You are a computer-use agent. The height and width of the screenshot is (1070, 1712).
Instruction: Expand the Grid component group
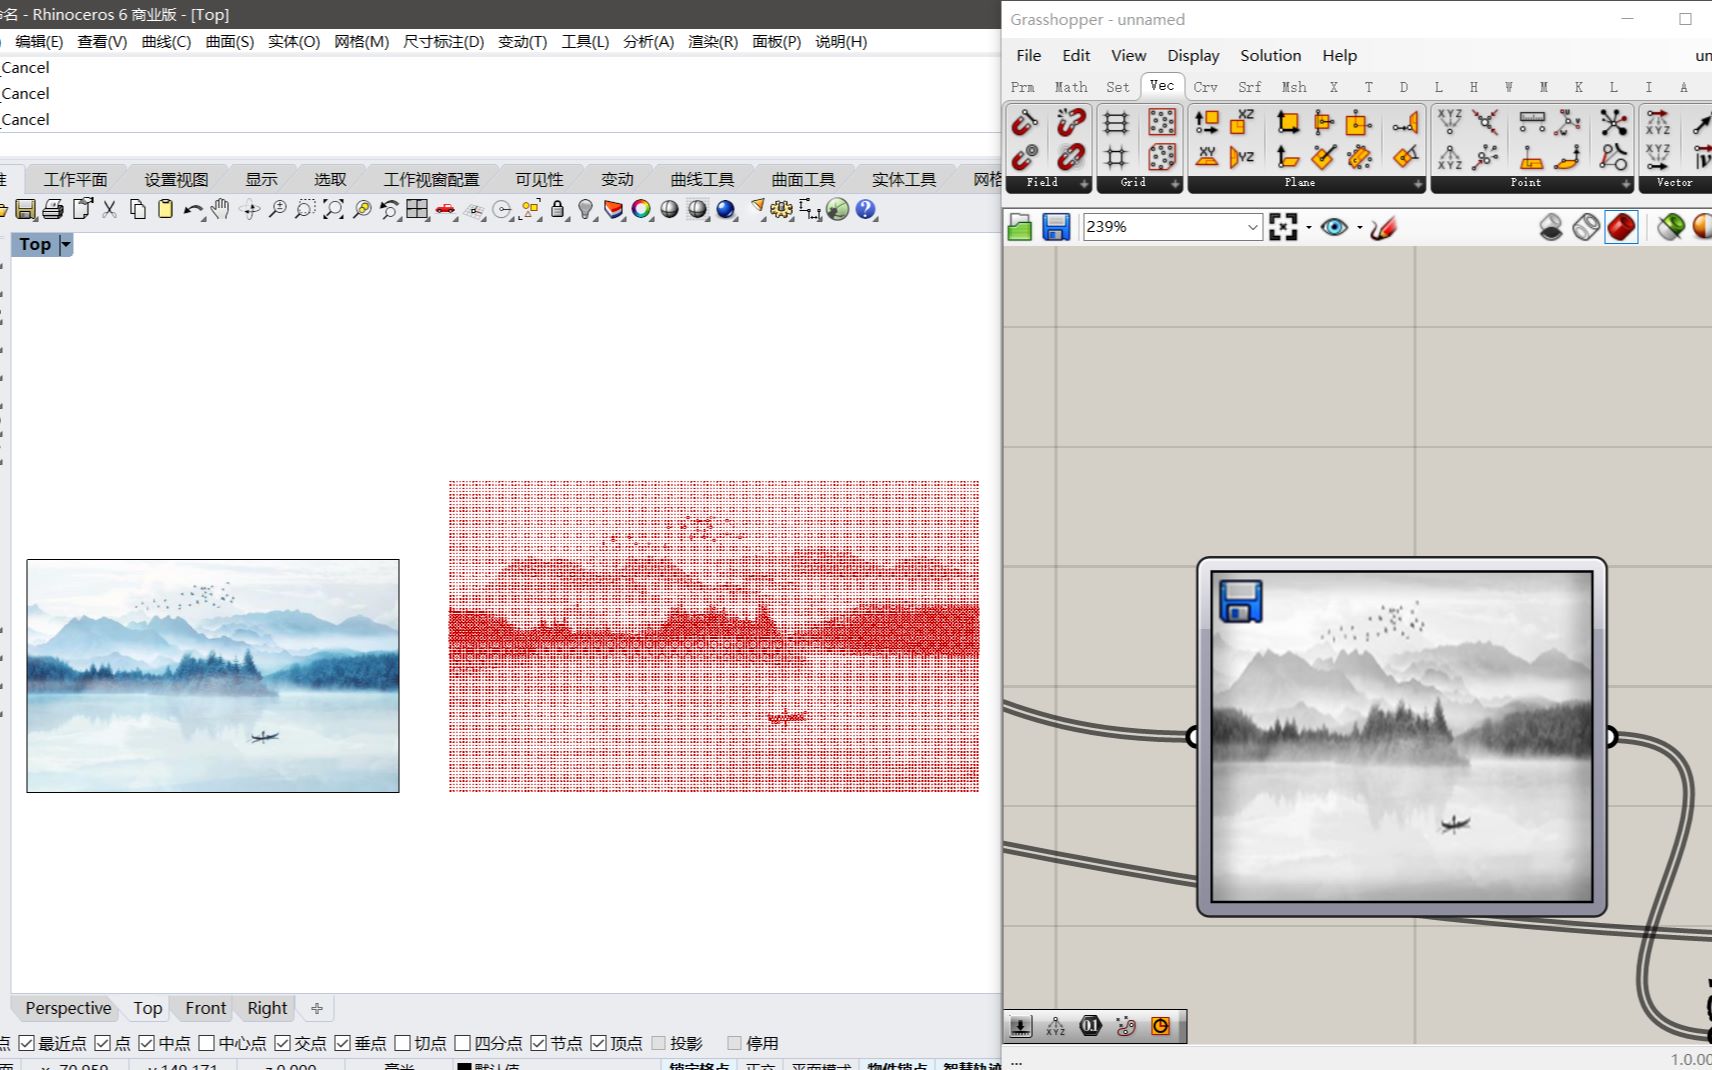tap(1175, 183)
